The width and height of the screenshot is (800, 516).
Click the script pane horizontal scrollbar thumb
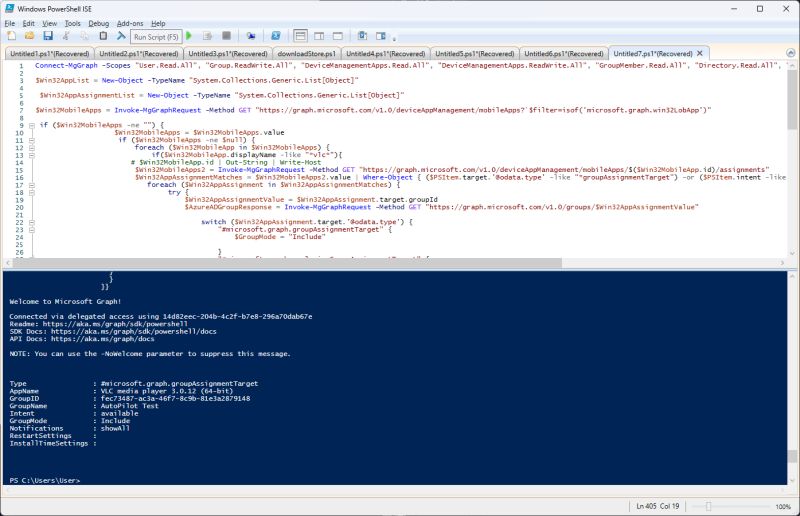click(287, 263)
